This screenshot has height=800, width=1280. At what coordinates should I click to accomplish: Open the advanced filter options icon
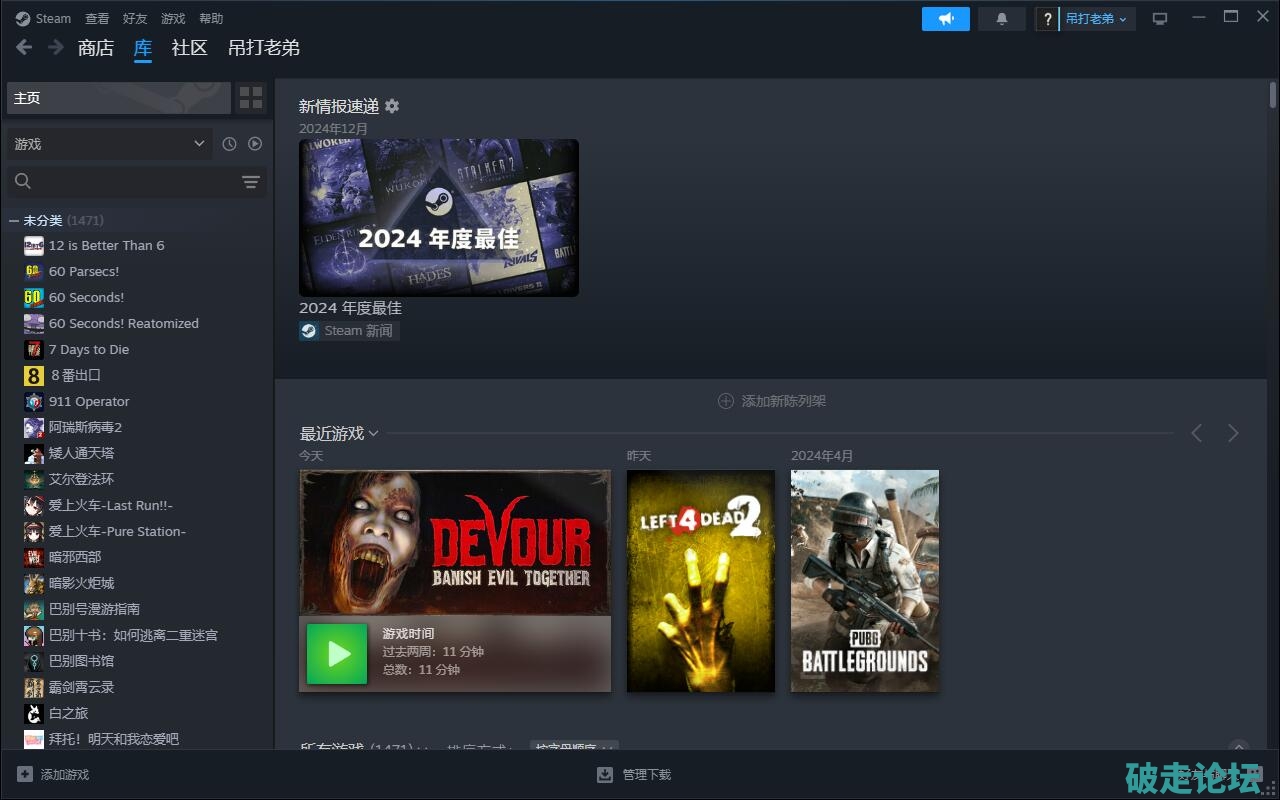[x=250, y=182]
